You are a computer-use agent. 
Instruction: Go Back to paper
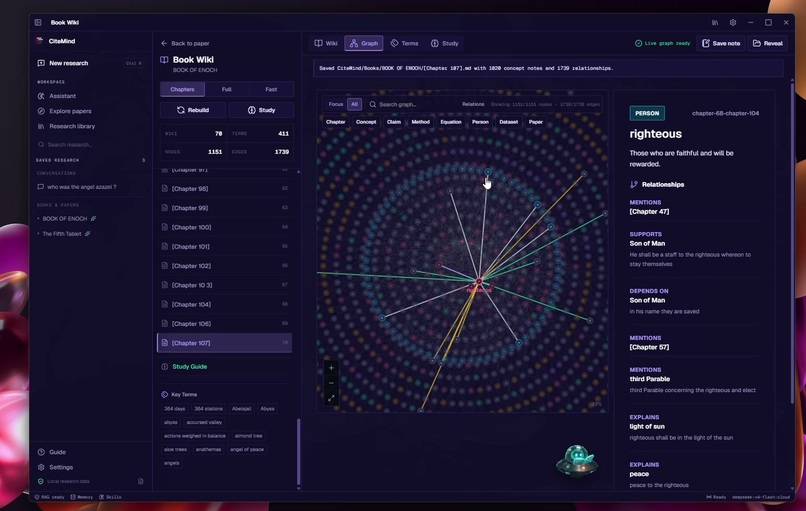click(x=185, y=43)
